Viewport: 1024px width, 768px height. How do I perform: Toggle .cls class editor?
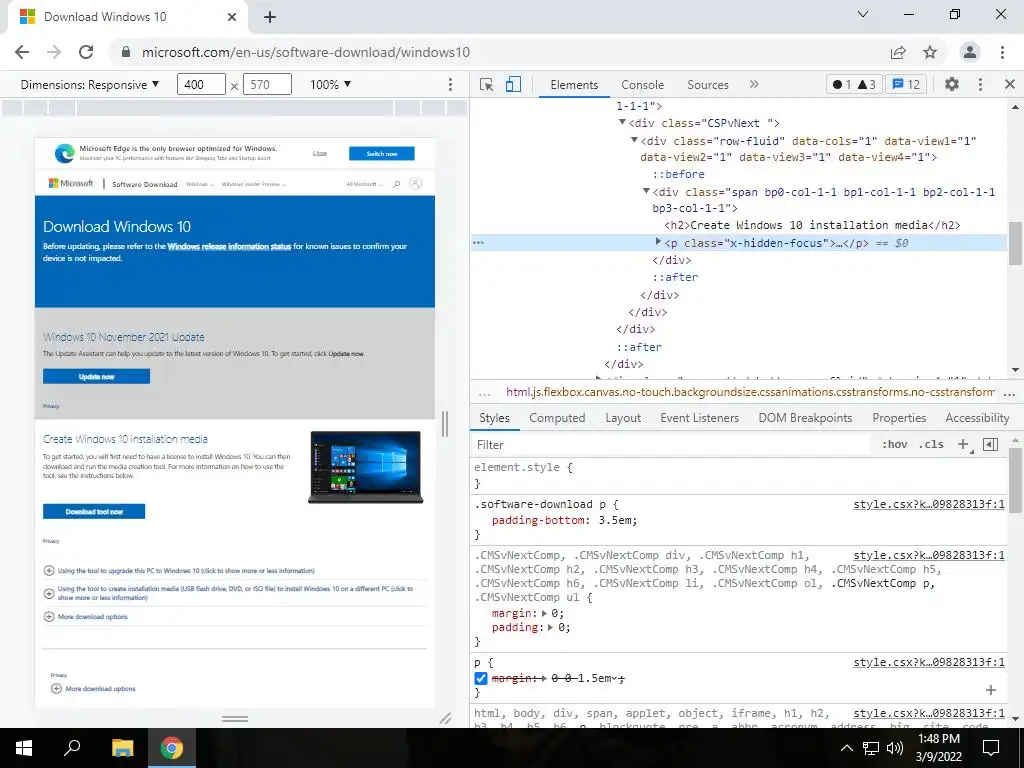pyautogui.click(x=931, y=444)
